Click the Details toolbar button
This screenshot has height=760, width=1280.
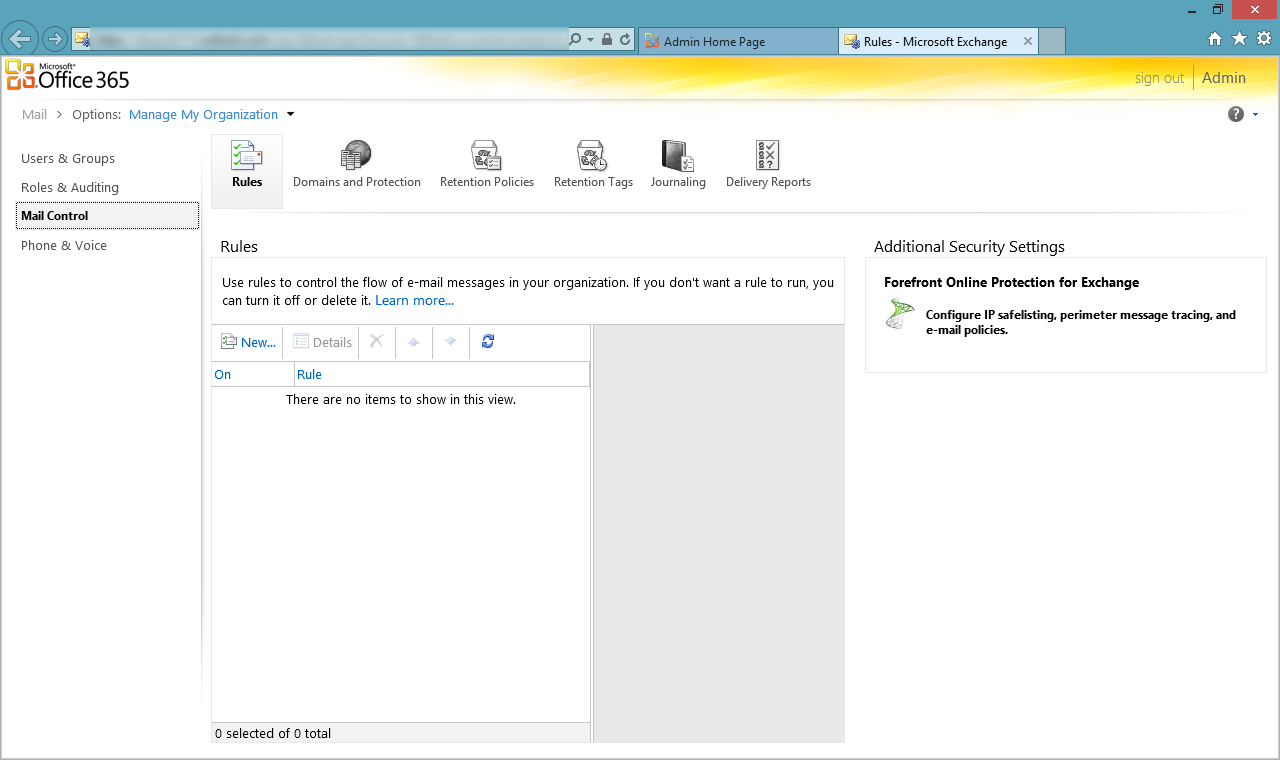322,342
